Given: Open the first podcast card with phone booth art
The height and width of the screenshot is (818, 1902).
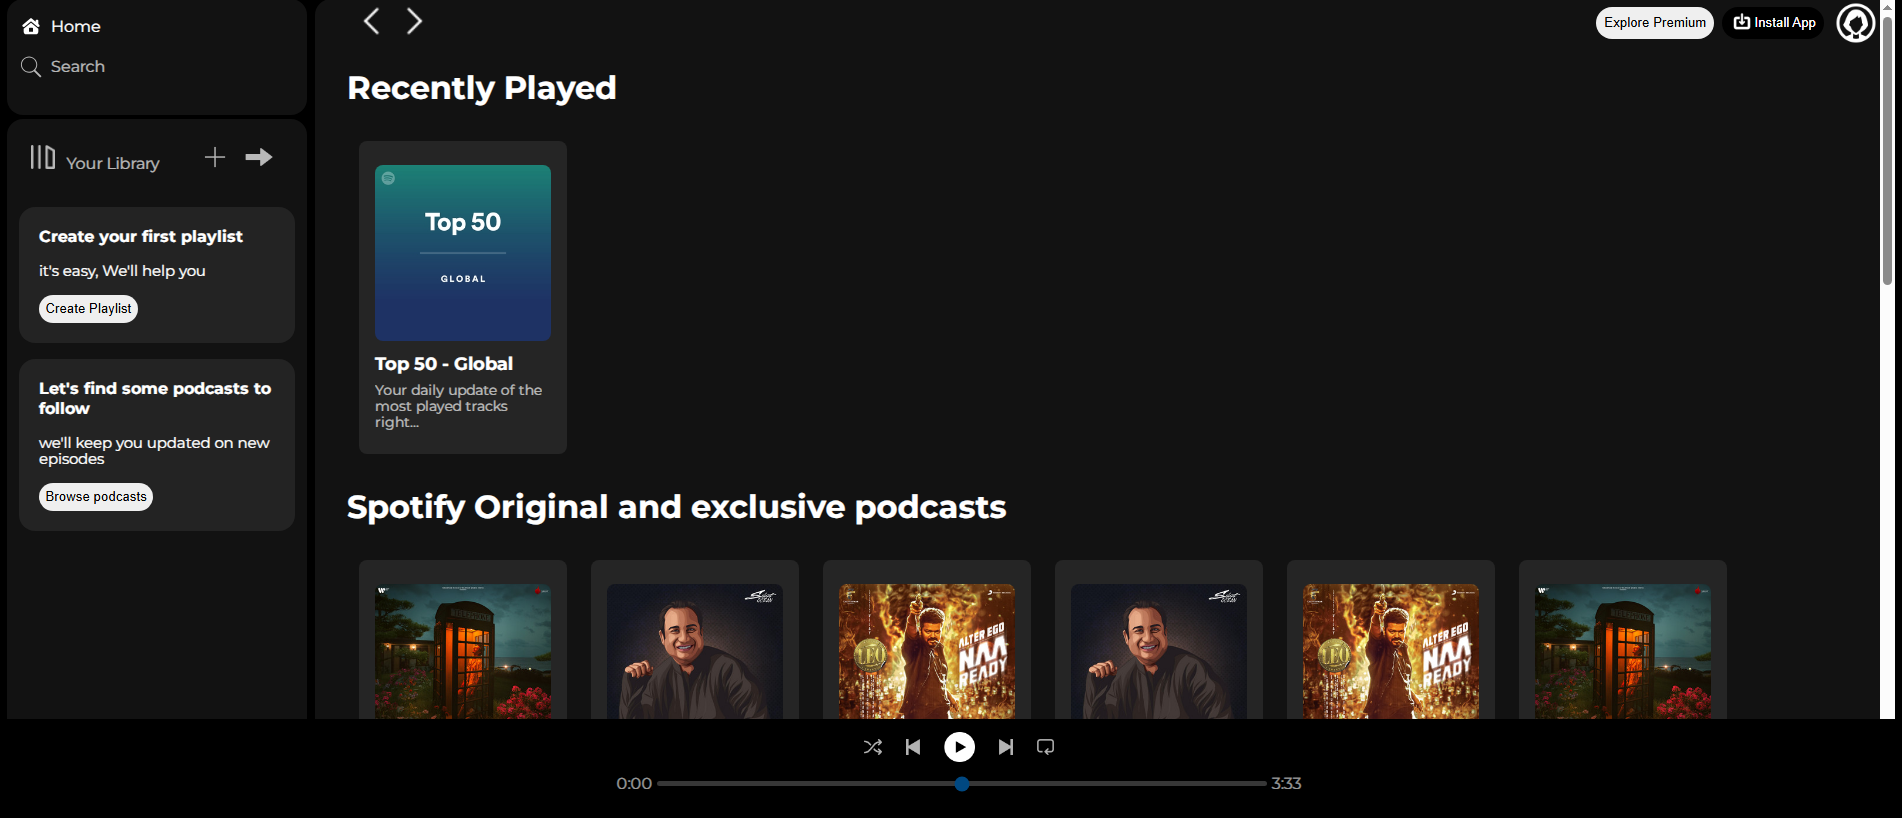Looking at the screenshot, I should (463, 640).
